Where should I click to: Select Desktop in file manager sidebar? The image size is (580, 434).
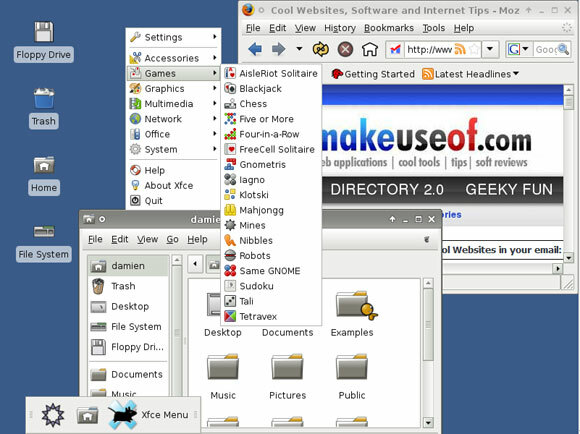pyautogui.click(x=128, y=306)
